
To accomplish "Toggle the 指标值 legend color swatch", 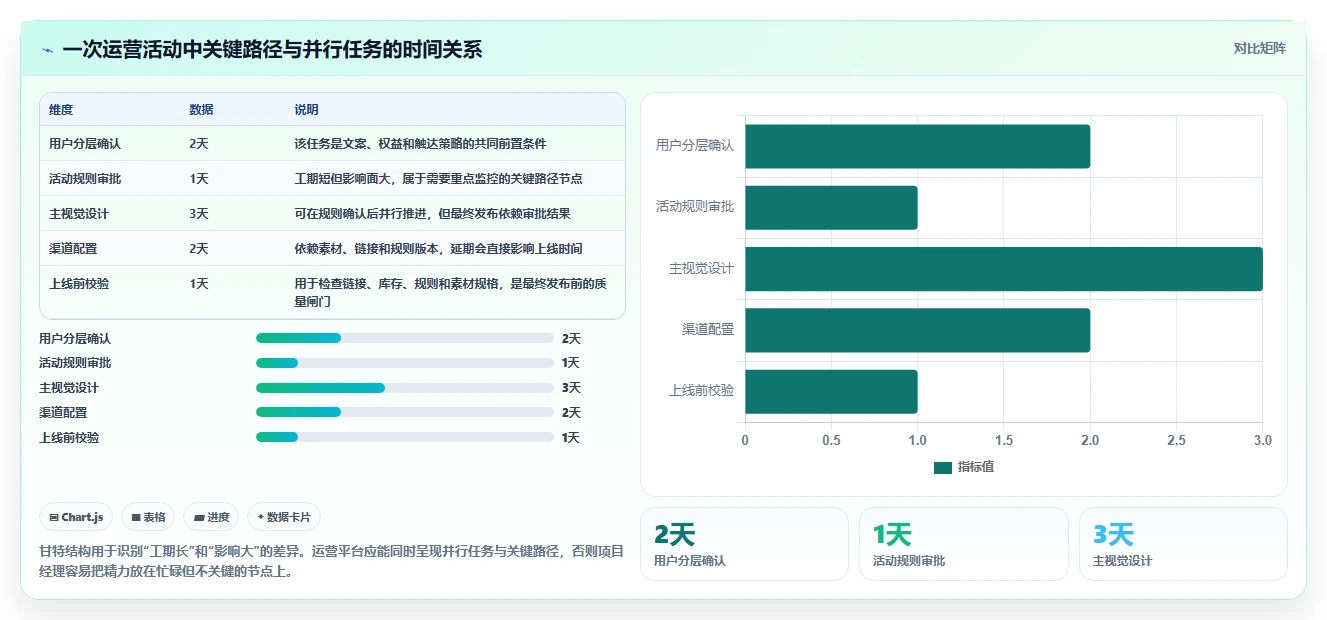I will point(943,467).
